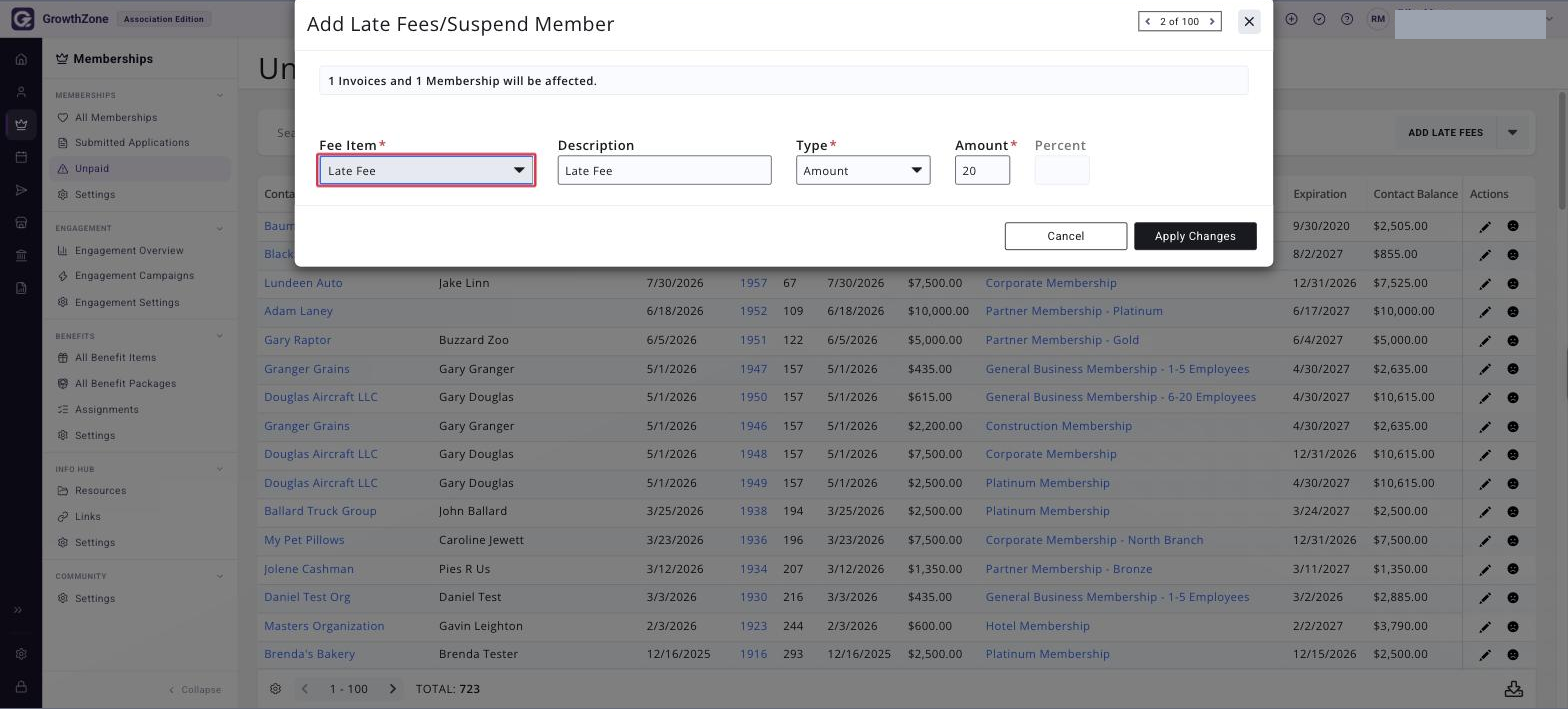Click the GrowthZone logo icon
The image size is (1568, 709).
pos(21,19)
